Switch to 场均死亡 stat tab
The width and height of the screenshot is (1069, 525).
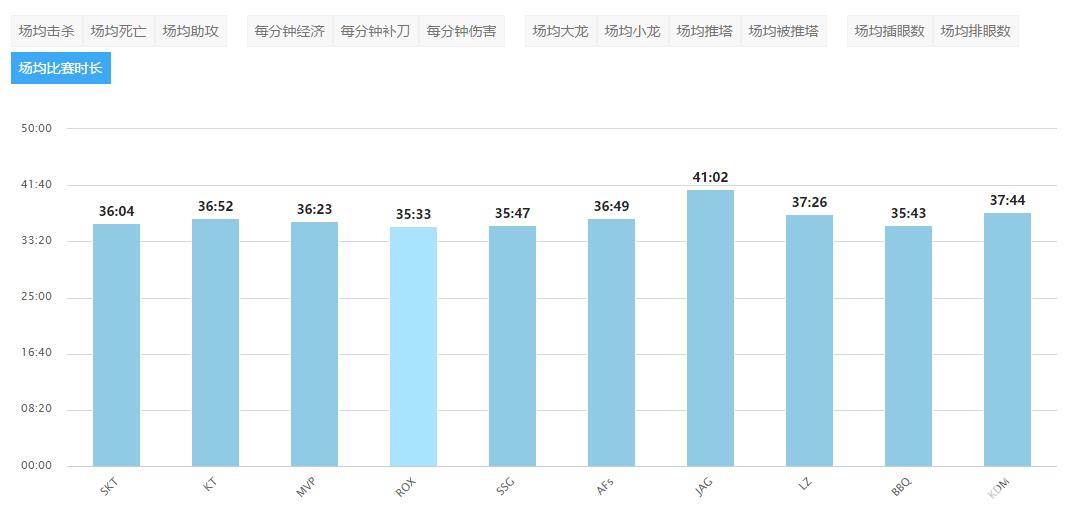[x=118, y=31]
